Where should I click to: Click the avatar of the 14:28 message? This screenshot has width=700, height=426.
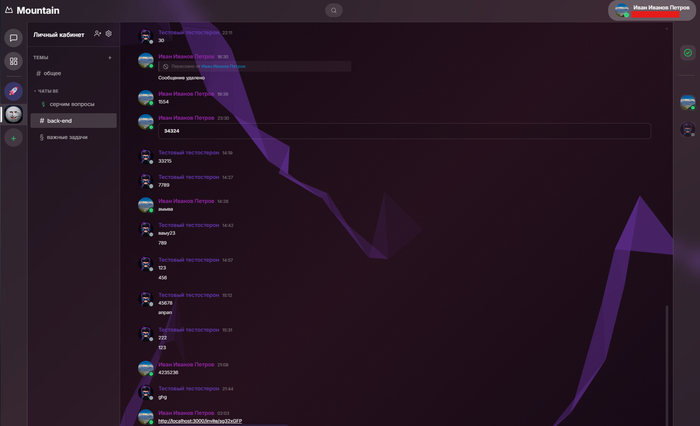point(146,205)
